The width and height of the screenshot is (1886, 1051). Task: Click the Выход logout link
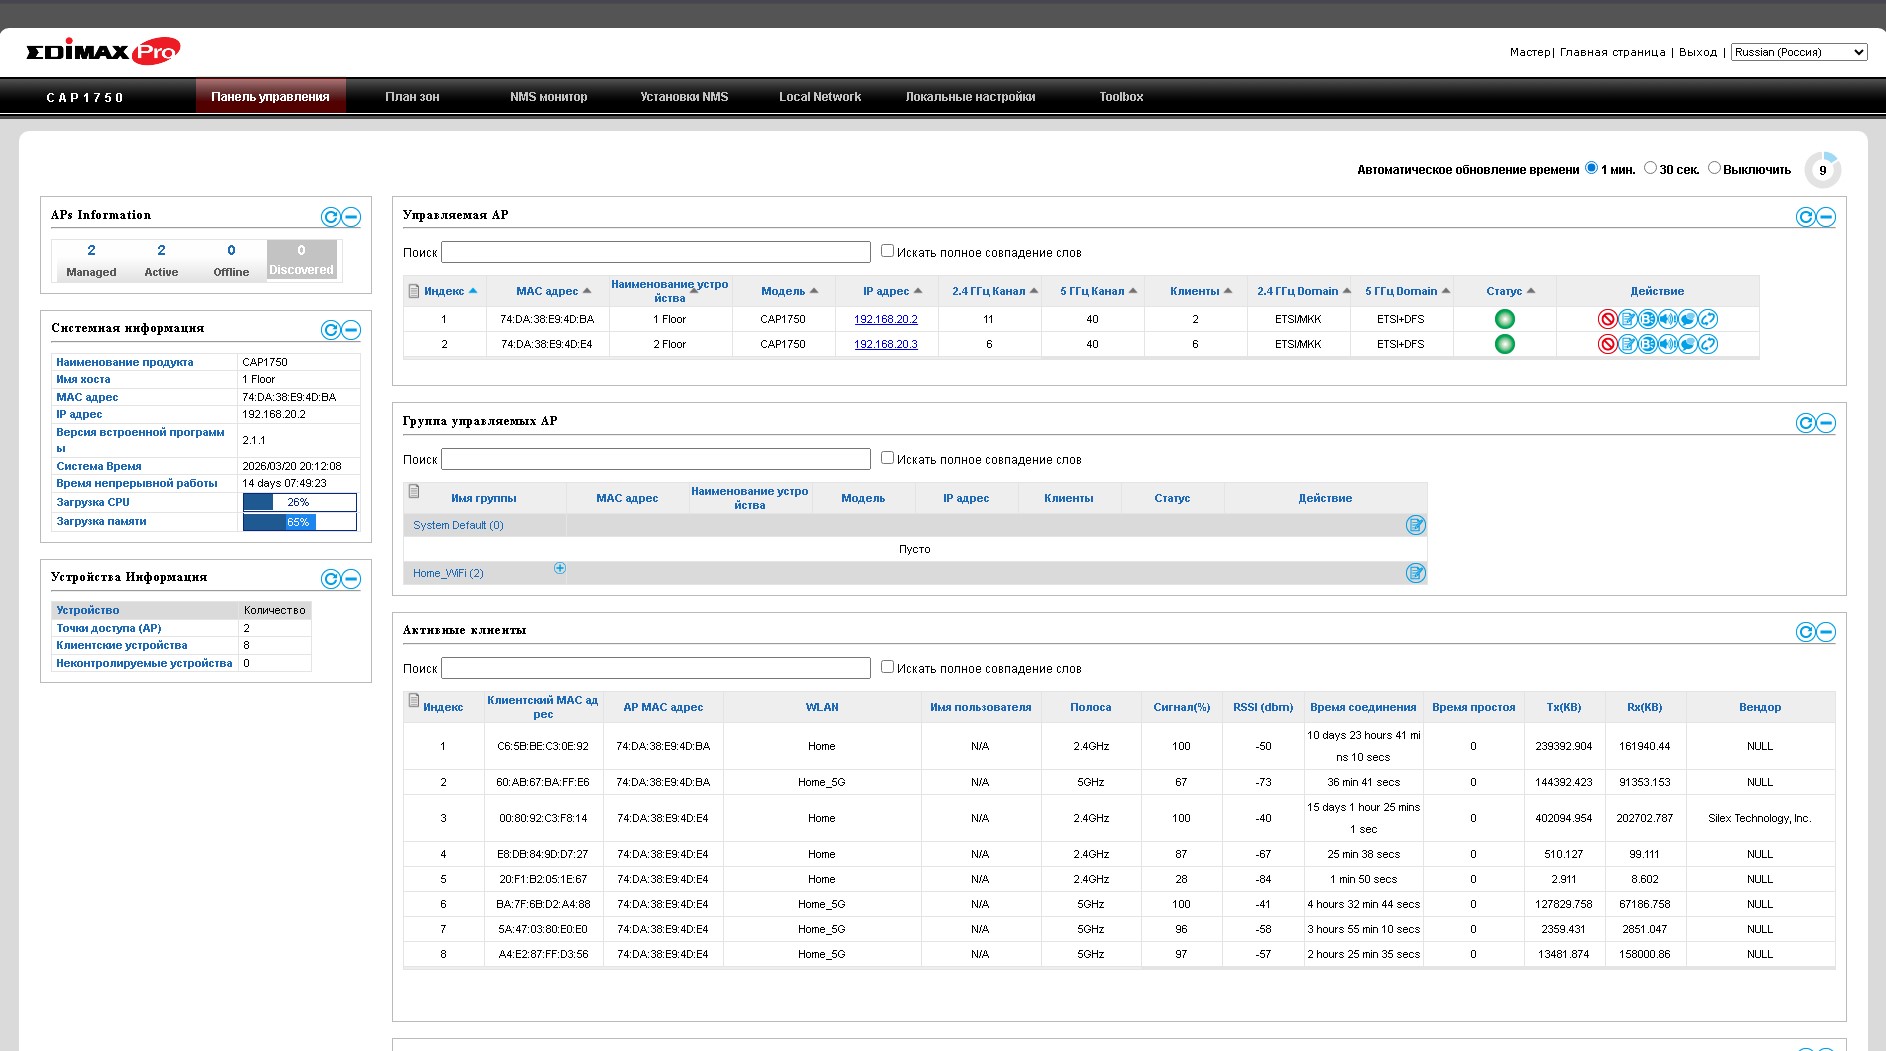[x=1697, y=52]
